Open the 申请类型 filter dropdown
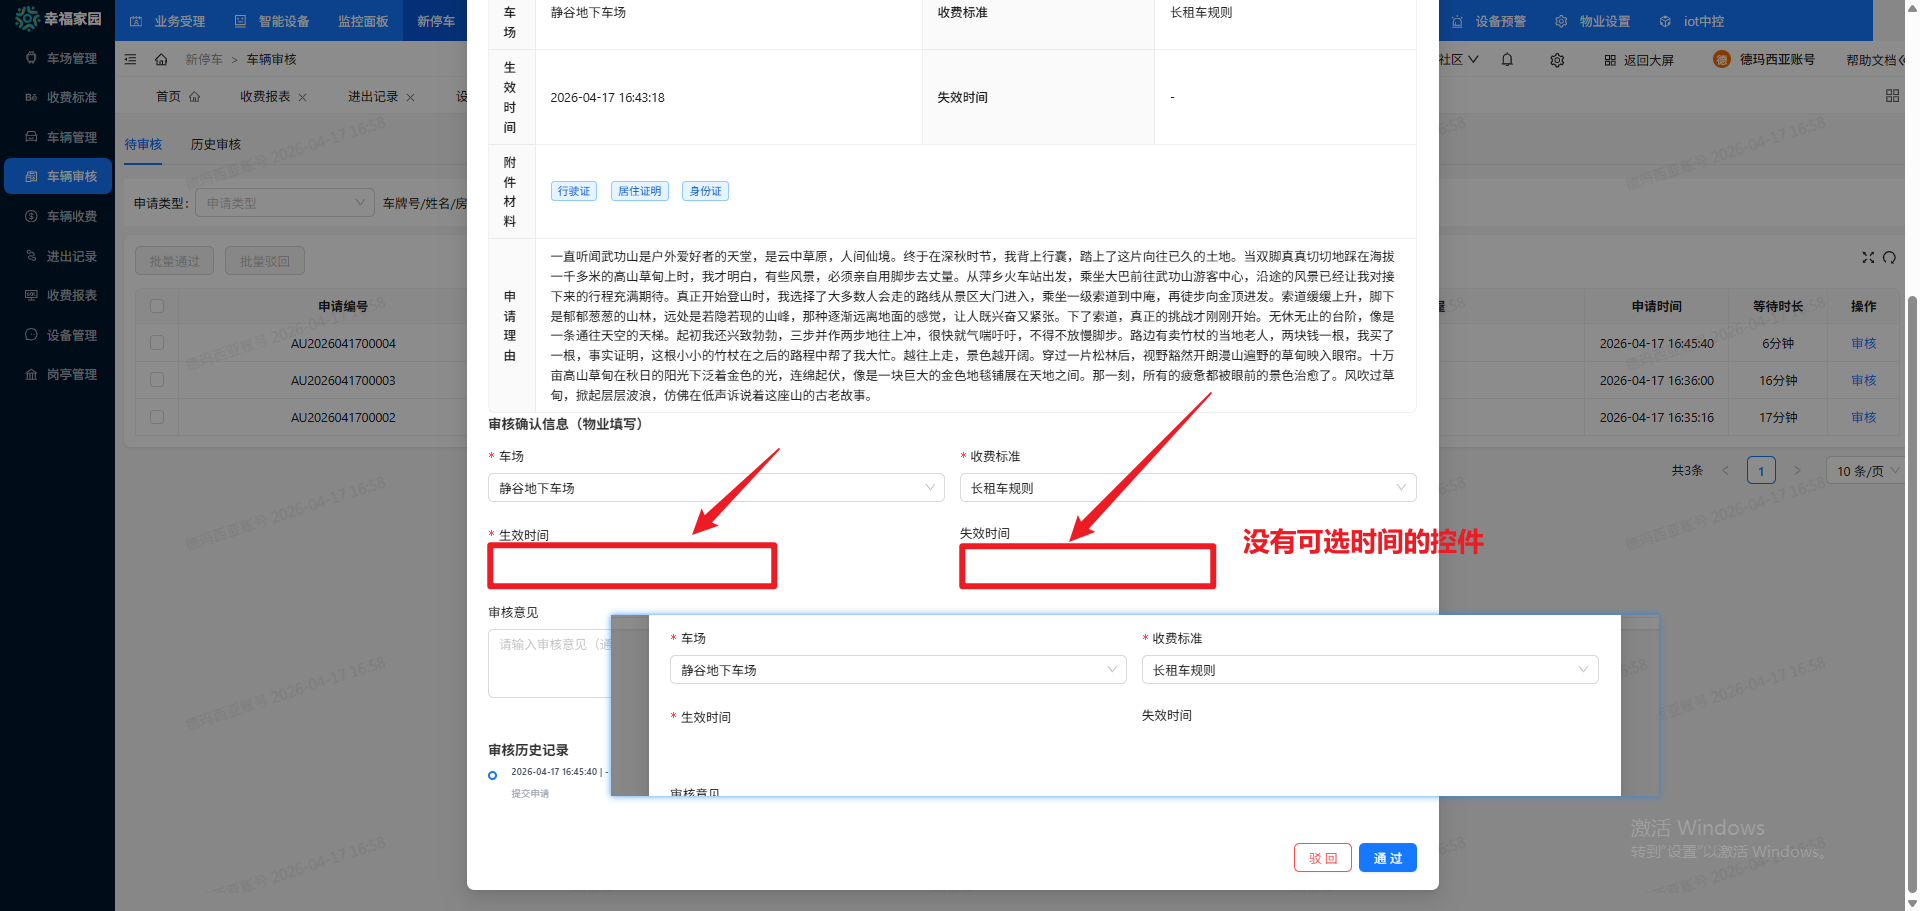This screenshot has height=911, width=1920. (x=284, y=203)
